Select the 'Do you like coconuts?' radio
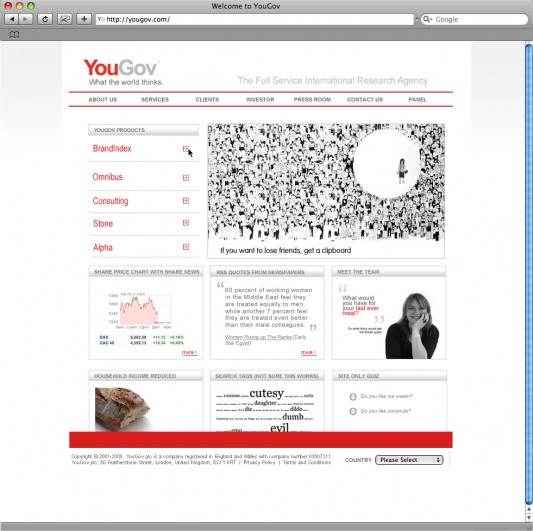The width and height of the screenshot is (533, 531). (353, 411)
